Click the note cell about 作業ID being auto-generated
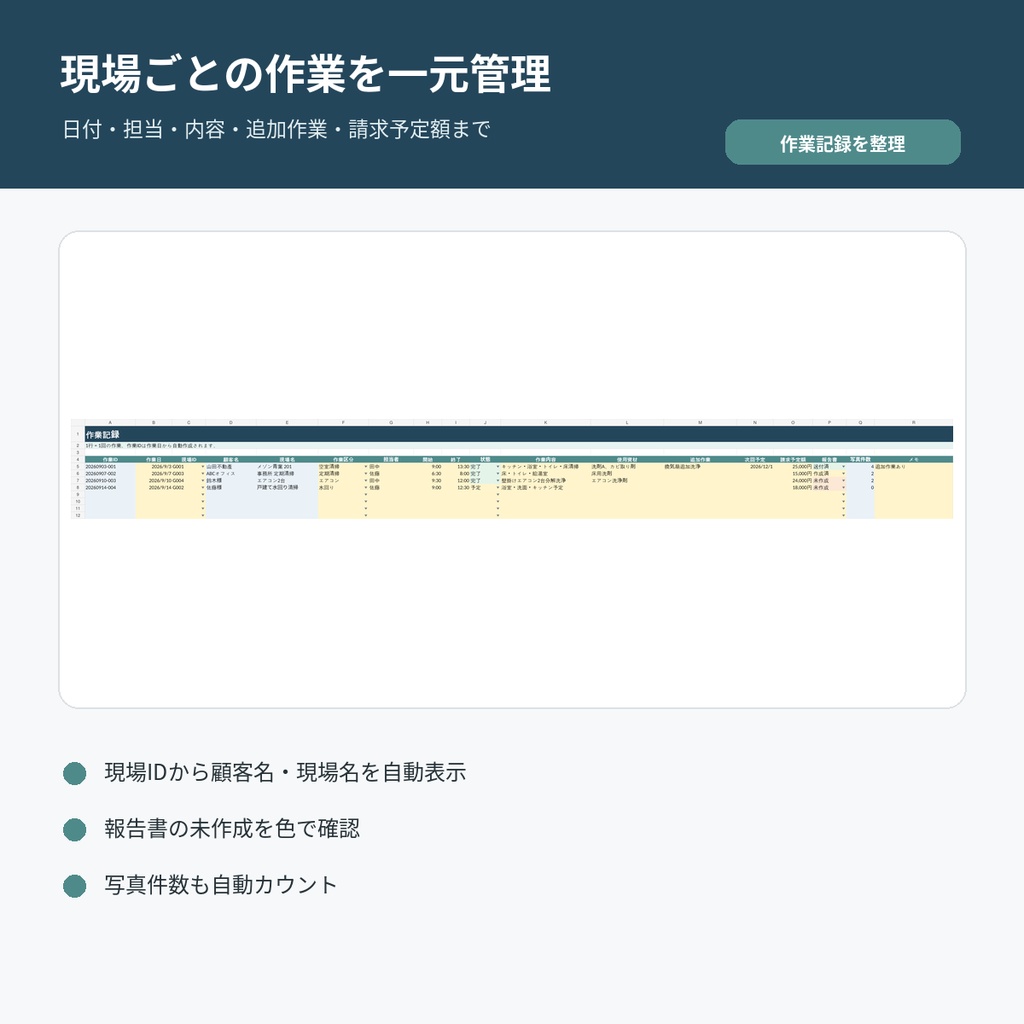1024x1024 pixels. pyautogui.click(x=519, y=445)
